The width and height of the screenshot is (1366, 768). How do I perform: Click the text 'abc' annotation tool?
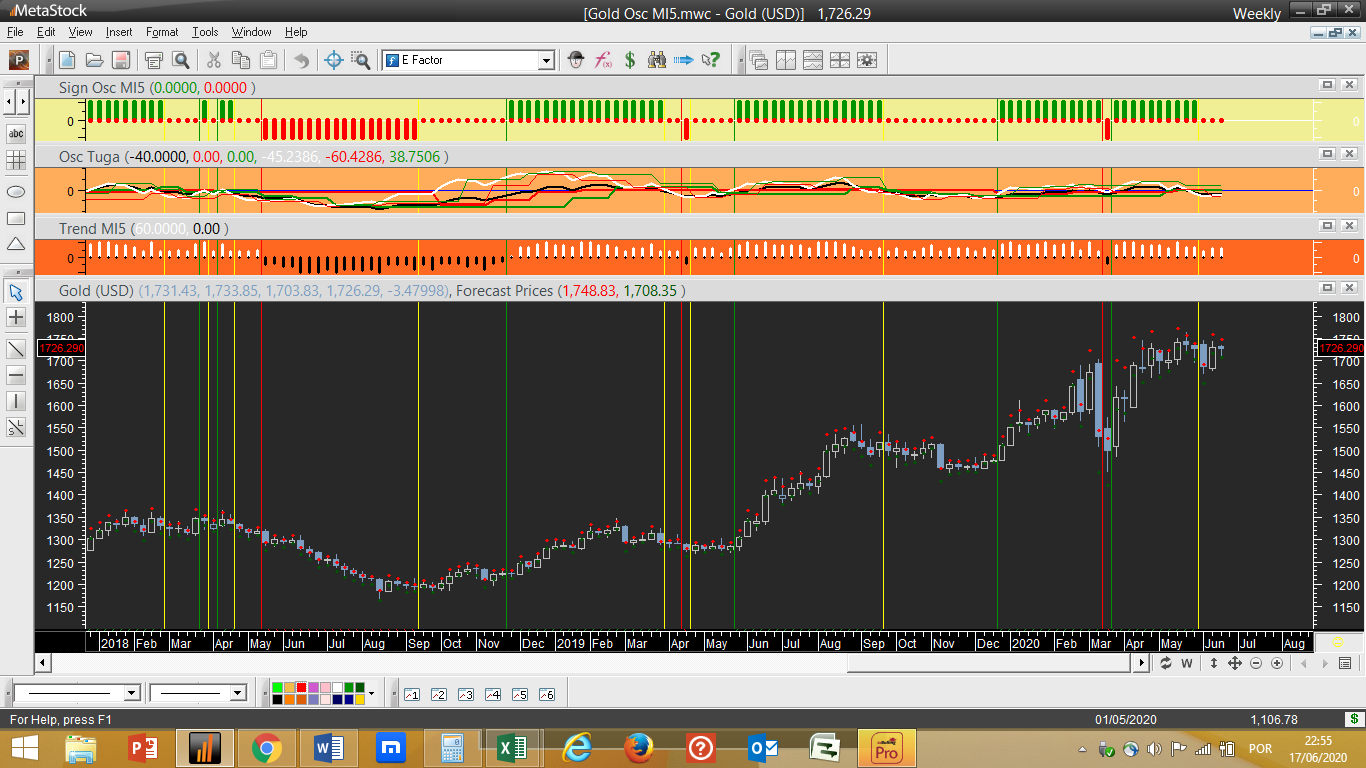tap(16, 133)
